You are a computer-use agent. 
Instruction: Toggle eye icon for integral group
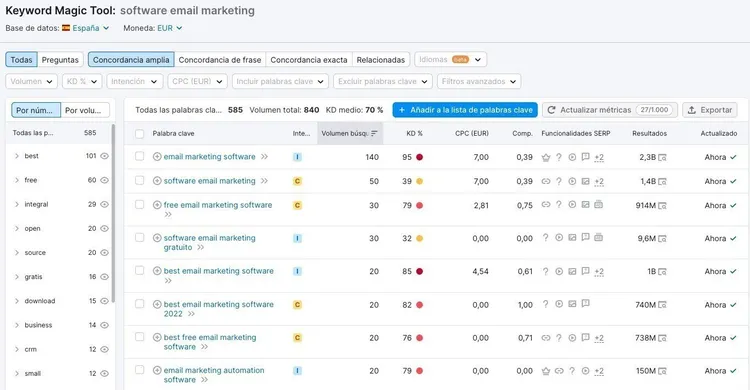point(105,204)
